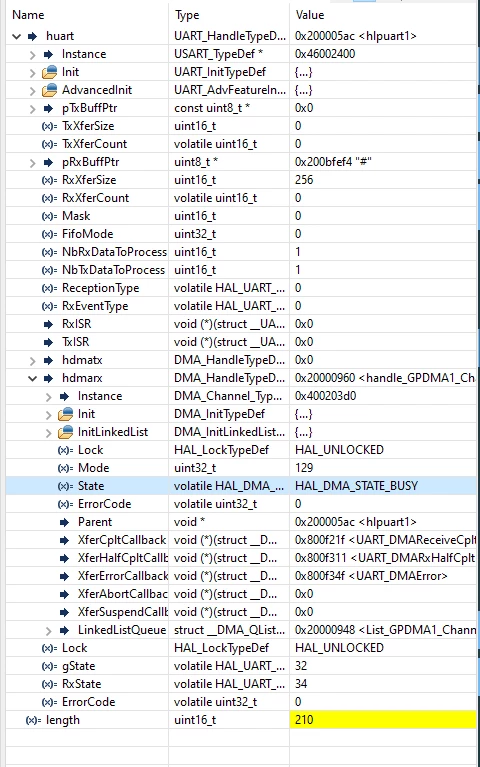The image size is (480, 767).
Task: Click the huart pointer arrow icon
Action: pos(33,36)
